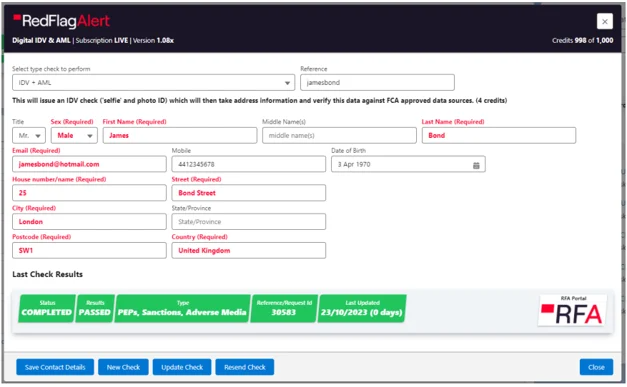
Task: Click the City field with London
Action: pyautogui.click(x=89, y=222)
